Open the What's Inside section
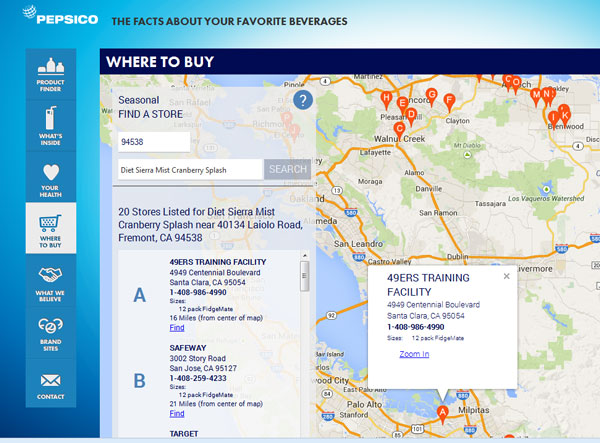This screenshot has width=600, height=443. (x=51, y=126)
